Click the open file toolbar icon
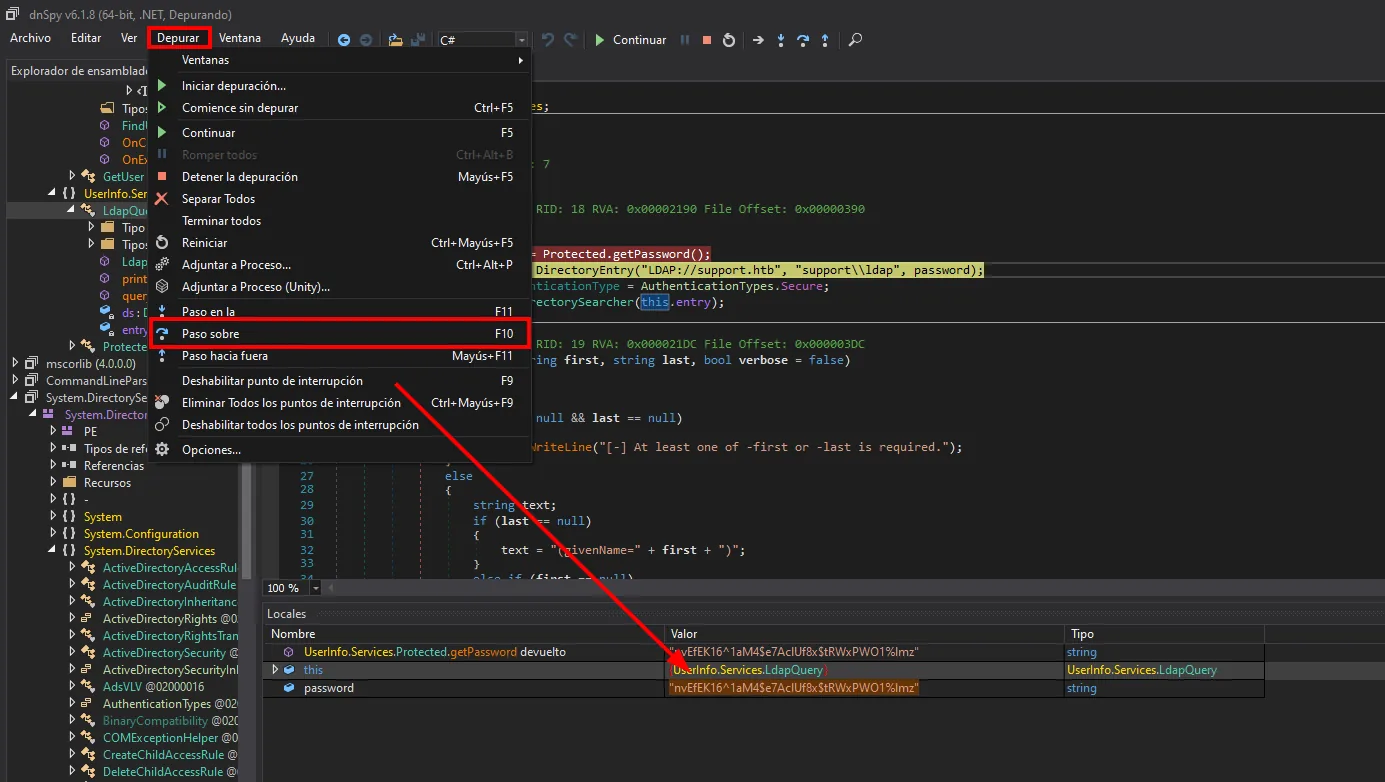 click(x=396, y=40)
